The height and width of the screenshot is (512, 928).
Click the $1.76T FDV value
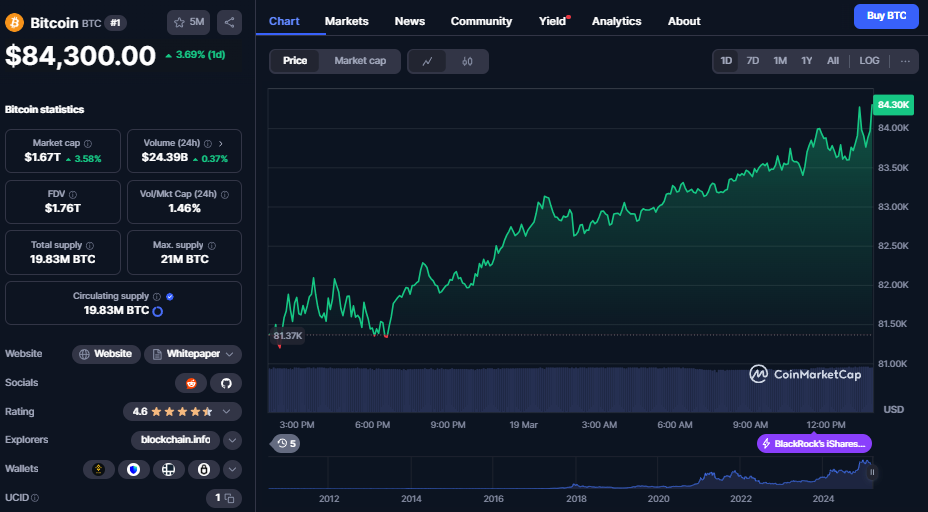tap(63, 208)
